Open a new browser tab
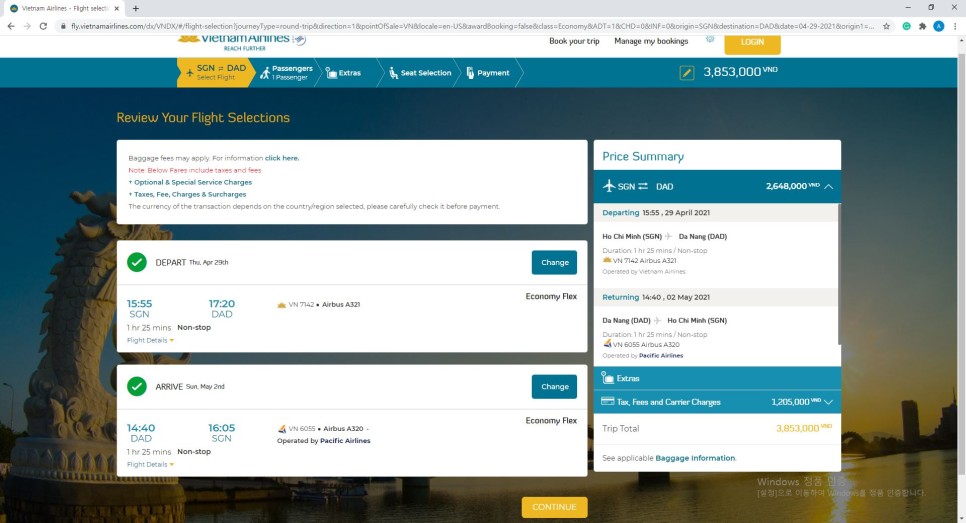966x523 pixels. click(136, 8)
